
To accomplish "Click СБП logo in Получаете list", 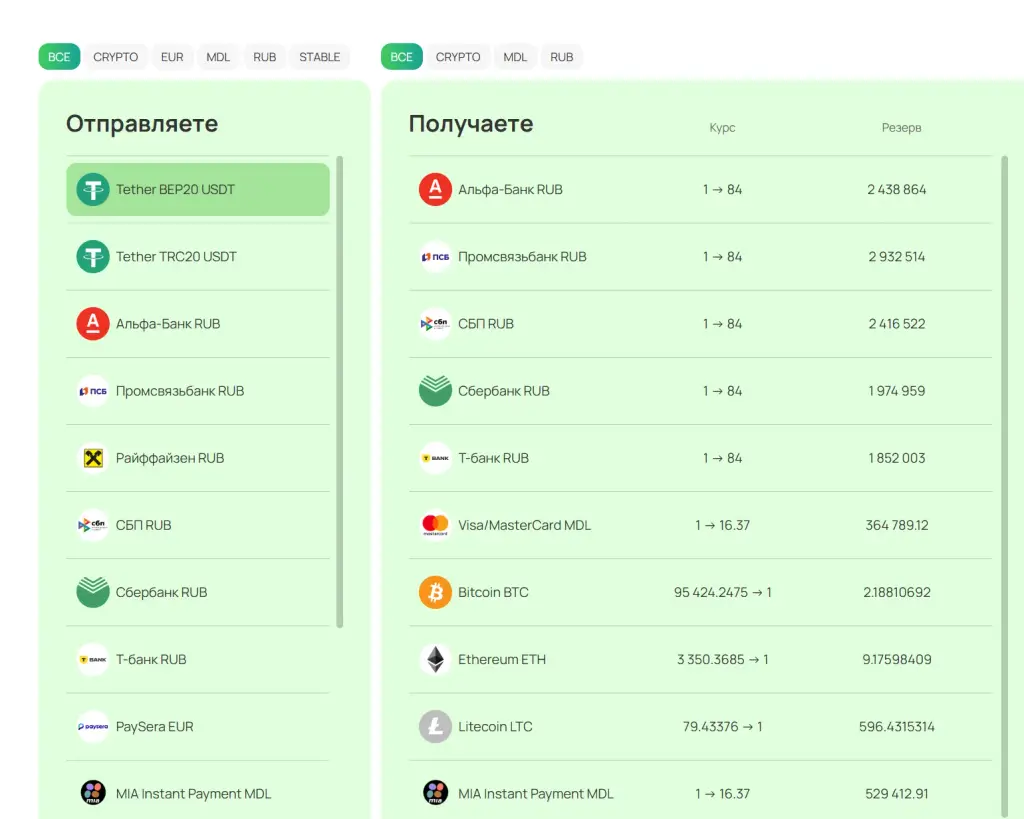I will 435,324.
